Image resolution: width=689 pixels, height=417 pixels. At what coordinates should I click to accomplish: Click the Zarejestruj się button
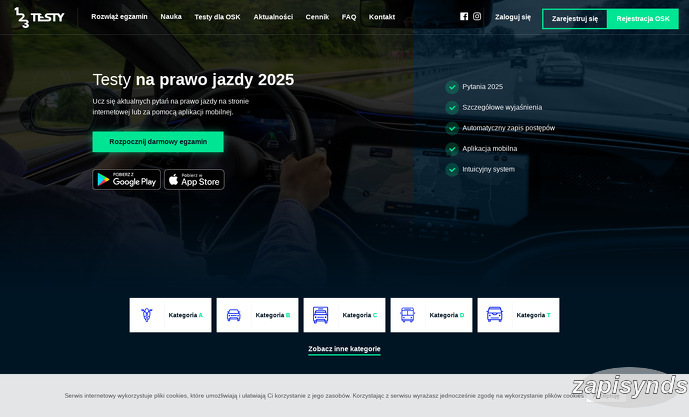tap(574, 18)
